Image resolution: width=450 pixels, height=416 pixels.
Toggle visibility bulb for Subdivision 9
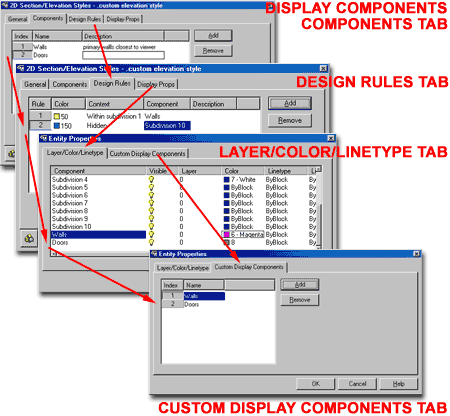151,219
